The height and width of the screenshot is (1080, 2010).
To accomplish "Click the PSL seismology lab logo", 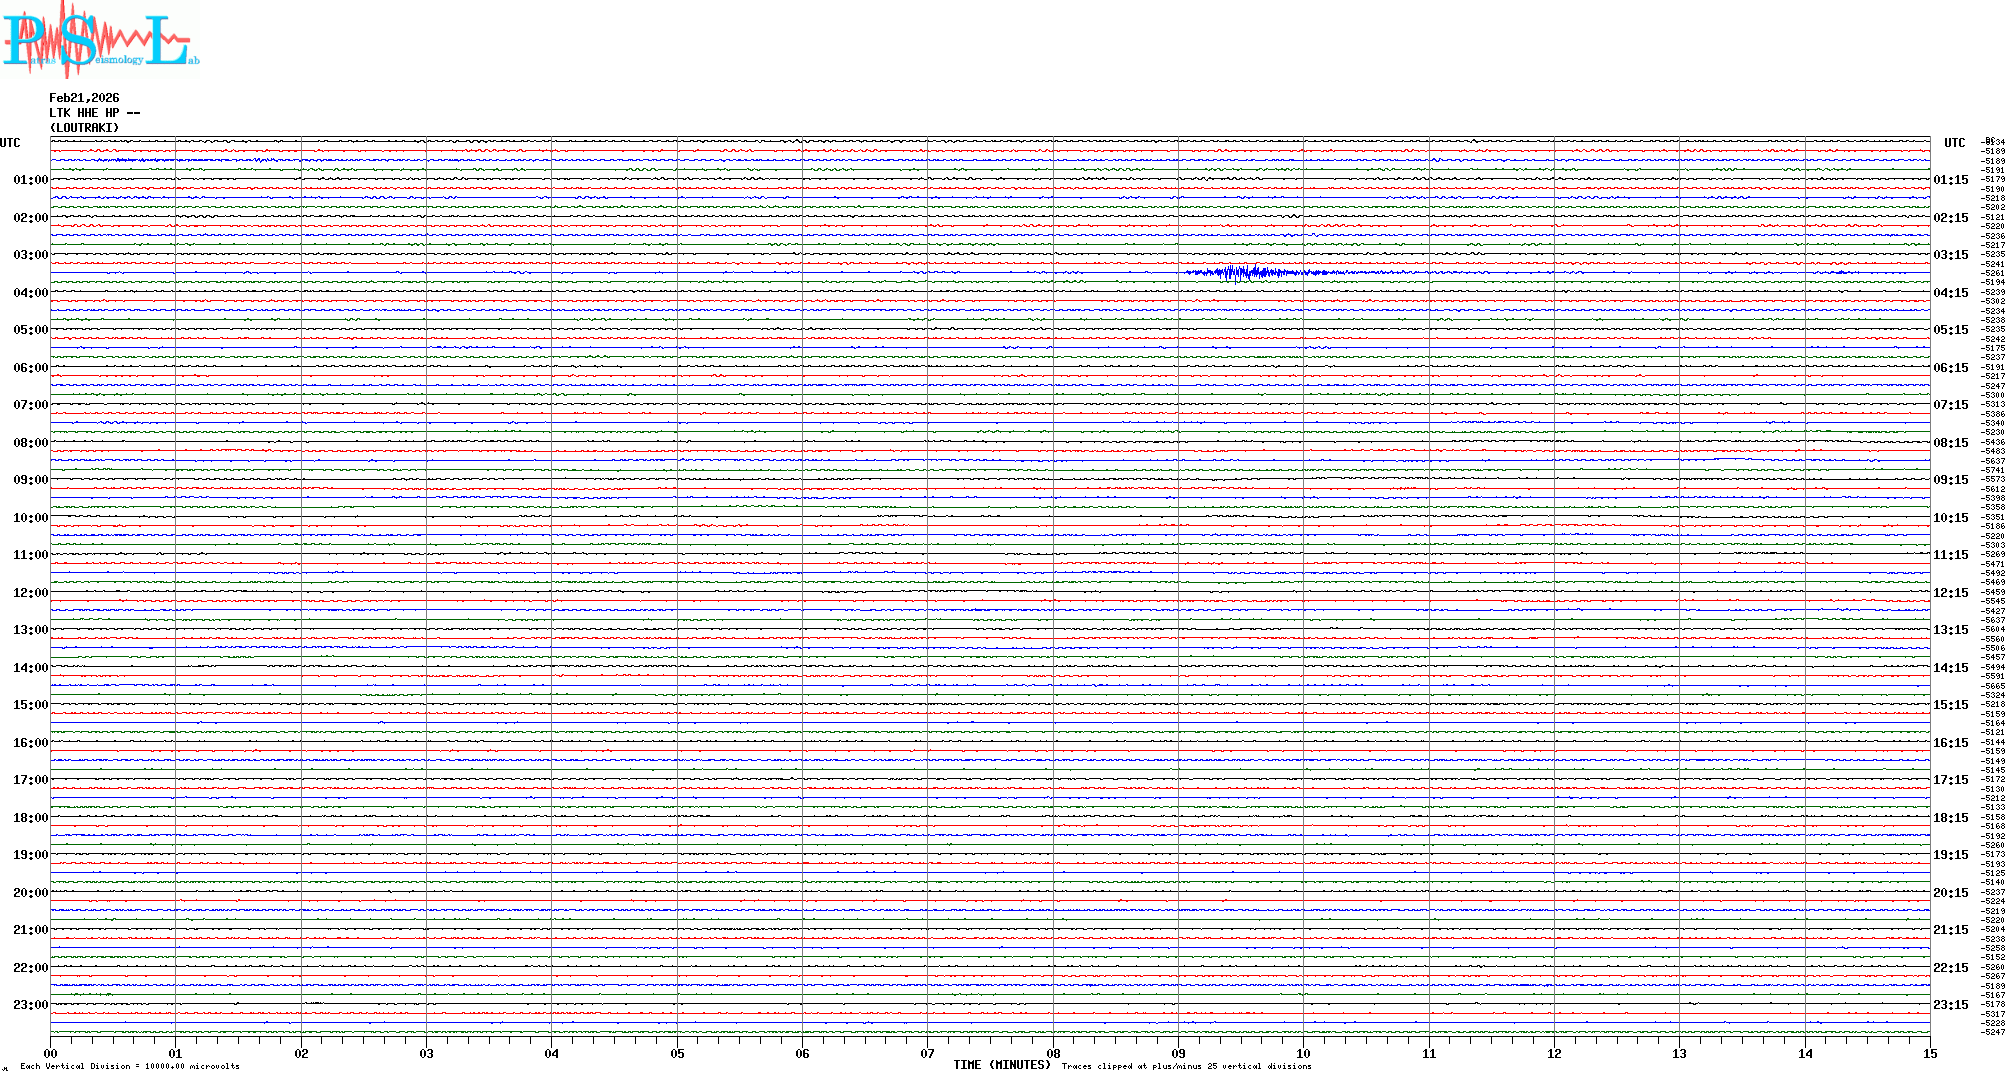I will pos(100,40).
